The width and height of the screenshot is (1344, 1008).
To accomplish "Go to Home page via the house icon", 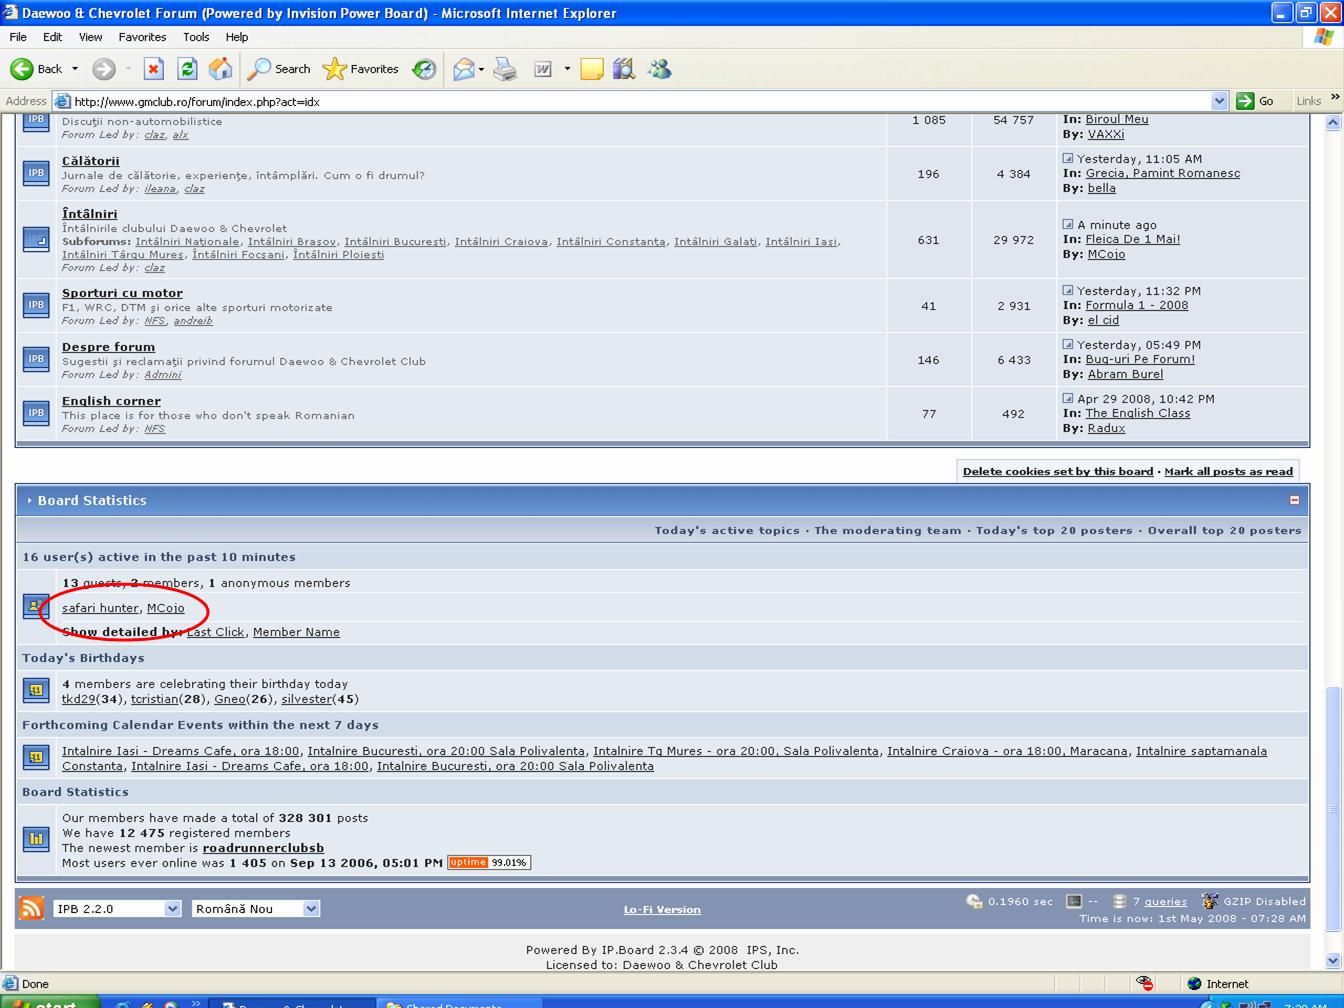I will coord(220,69).
